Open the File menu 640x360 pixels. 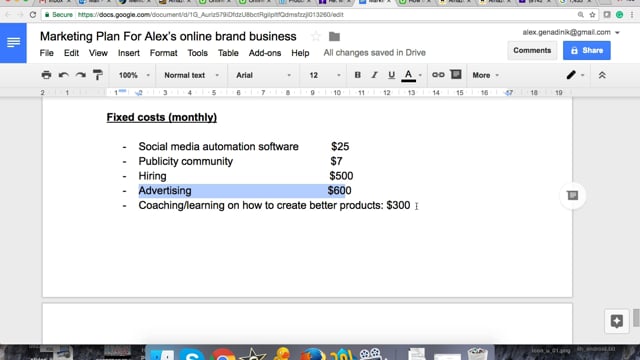pos(47,53)
